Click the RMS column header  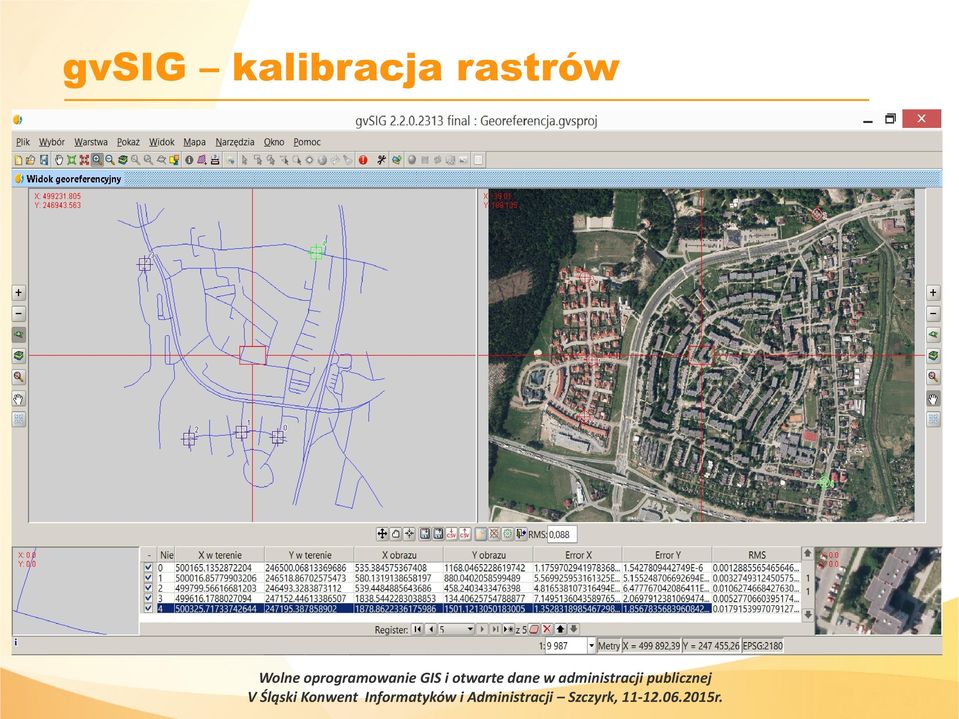(757, 555)
